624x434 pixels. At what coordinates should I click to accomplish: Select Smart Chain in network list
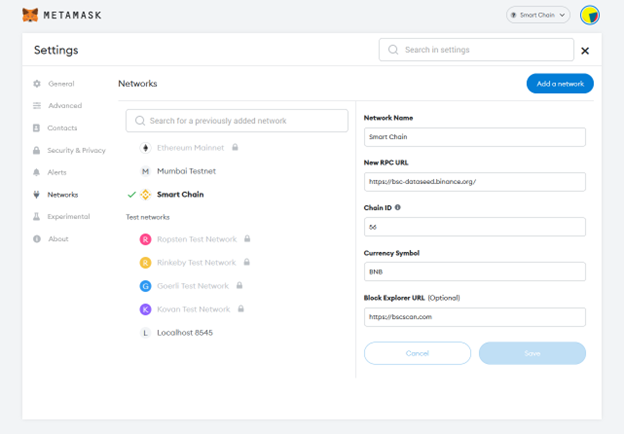[x=180, y=195]
